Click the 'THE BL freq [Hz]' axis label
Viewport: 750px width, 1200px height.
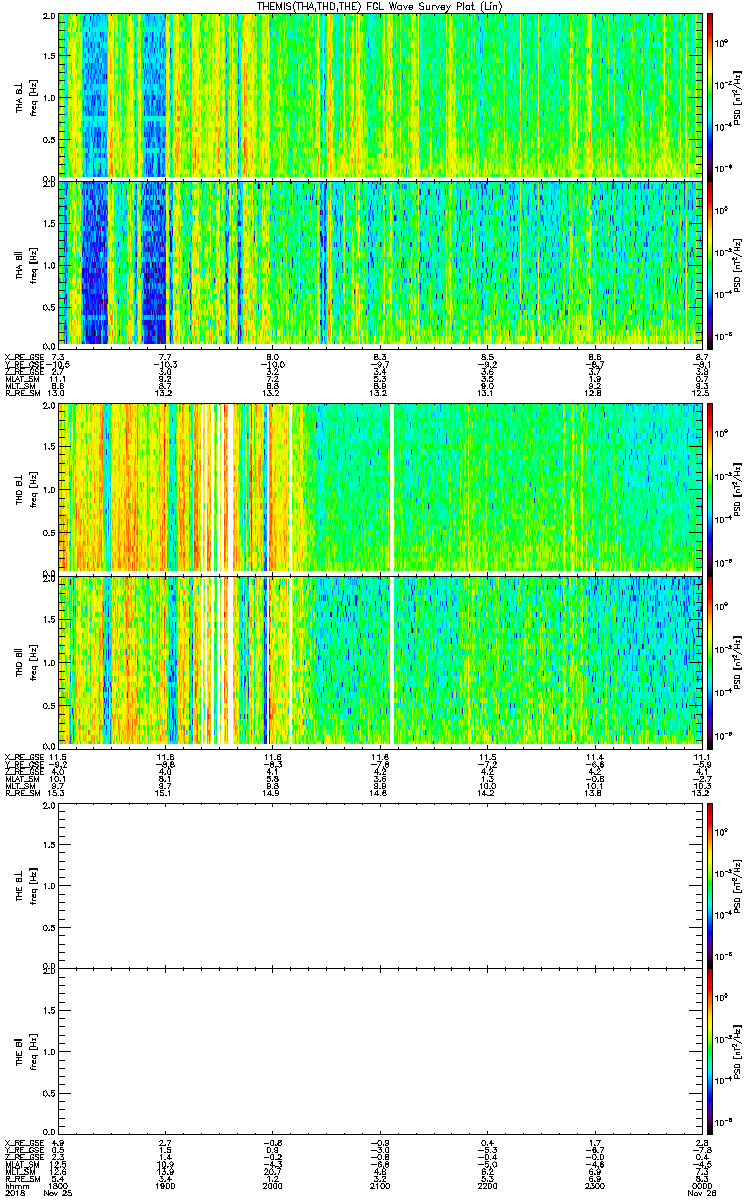click(25, 884)
